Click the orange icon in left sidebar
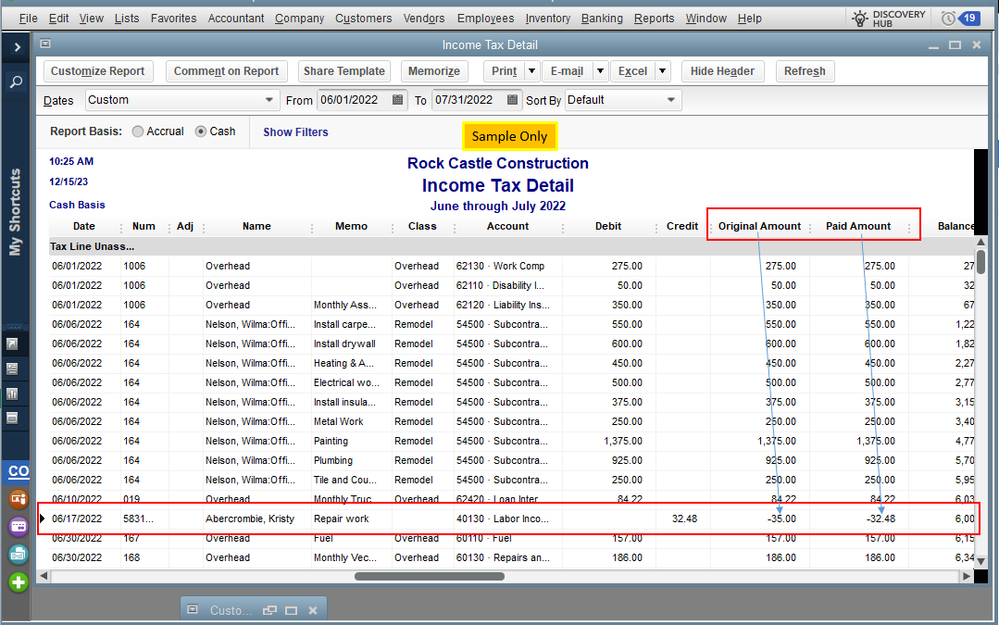Screen dimensions: 999x625 point(18,499)
